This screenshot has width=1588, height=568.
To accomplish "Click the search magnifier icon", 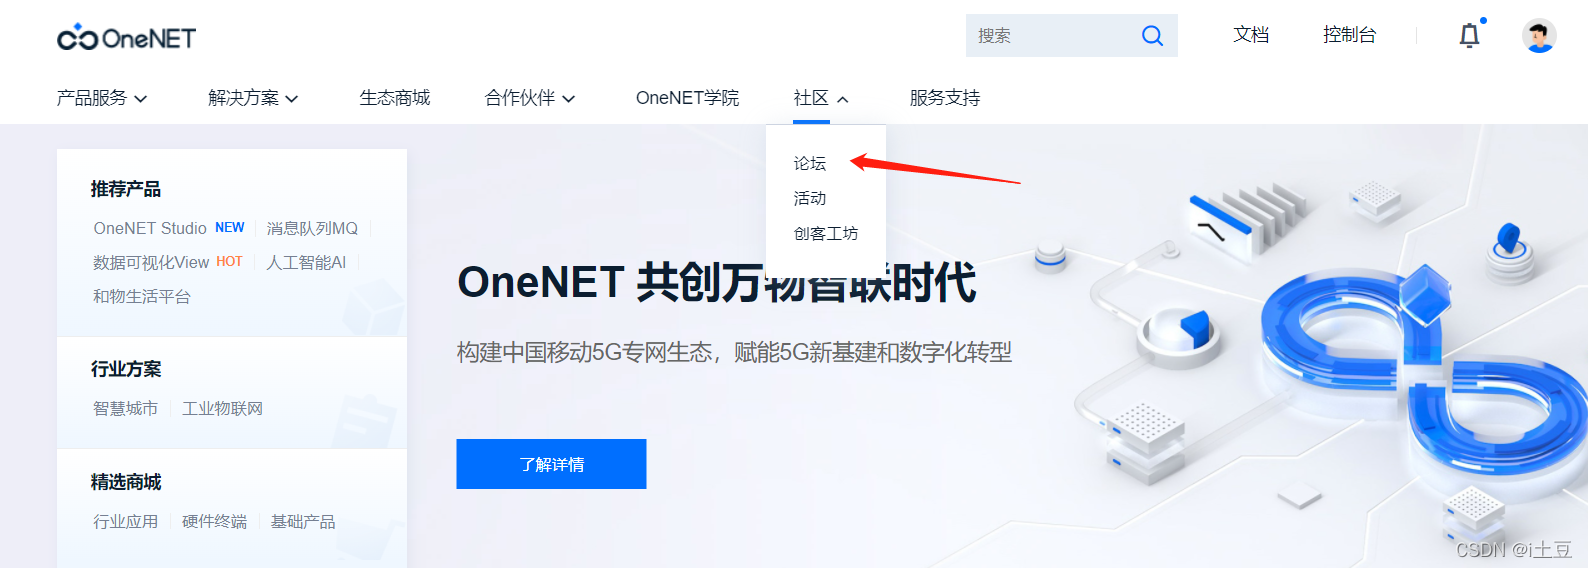I will click(1152, 36).
